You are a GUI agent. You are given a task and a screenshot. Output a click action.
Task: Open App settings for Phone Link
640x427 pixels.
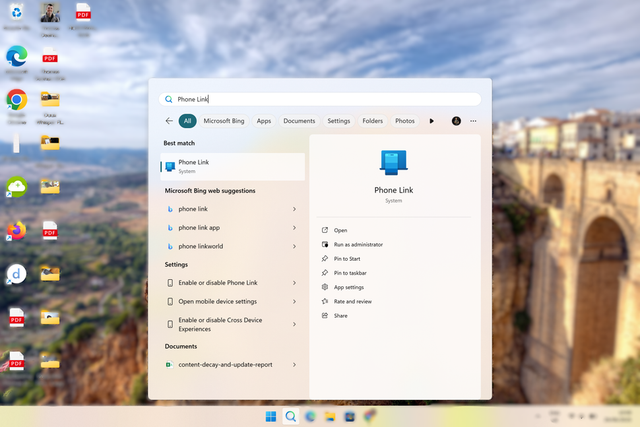pyautogui.click(x=349, y=287)
